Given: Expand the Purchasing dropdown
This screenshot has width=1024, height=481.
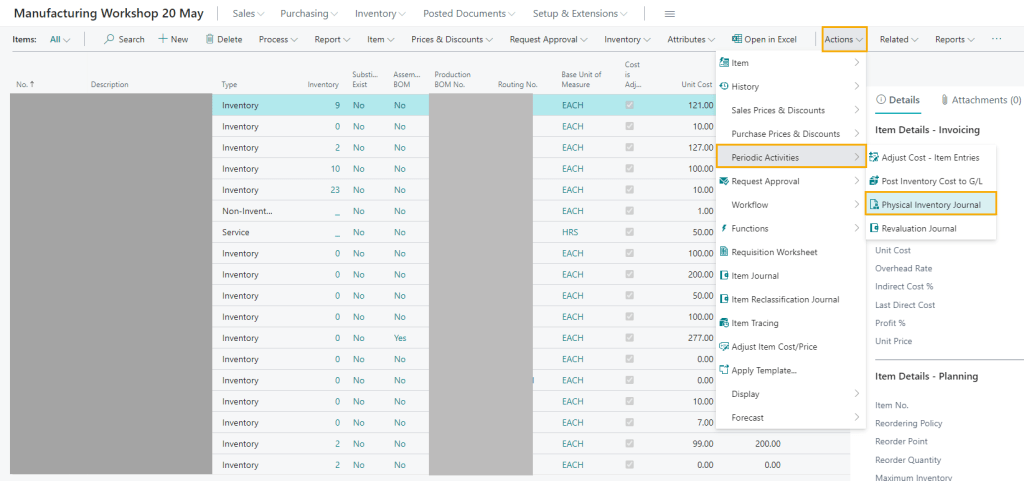Looking at the screenshot, I should (x=309, y=14).
